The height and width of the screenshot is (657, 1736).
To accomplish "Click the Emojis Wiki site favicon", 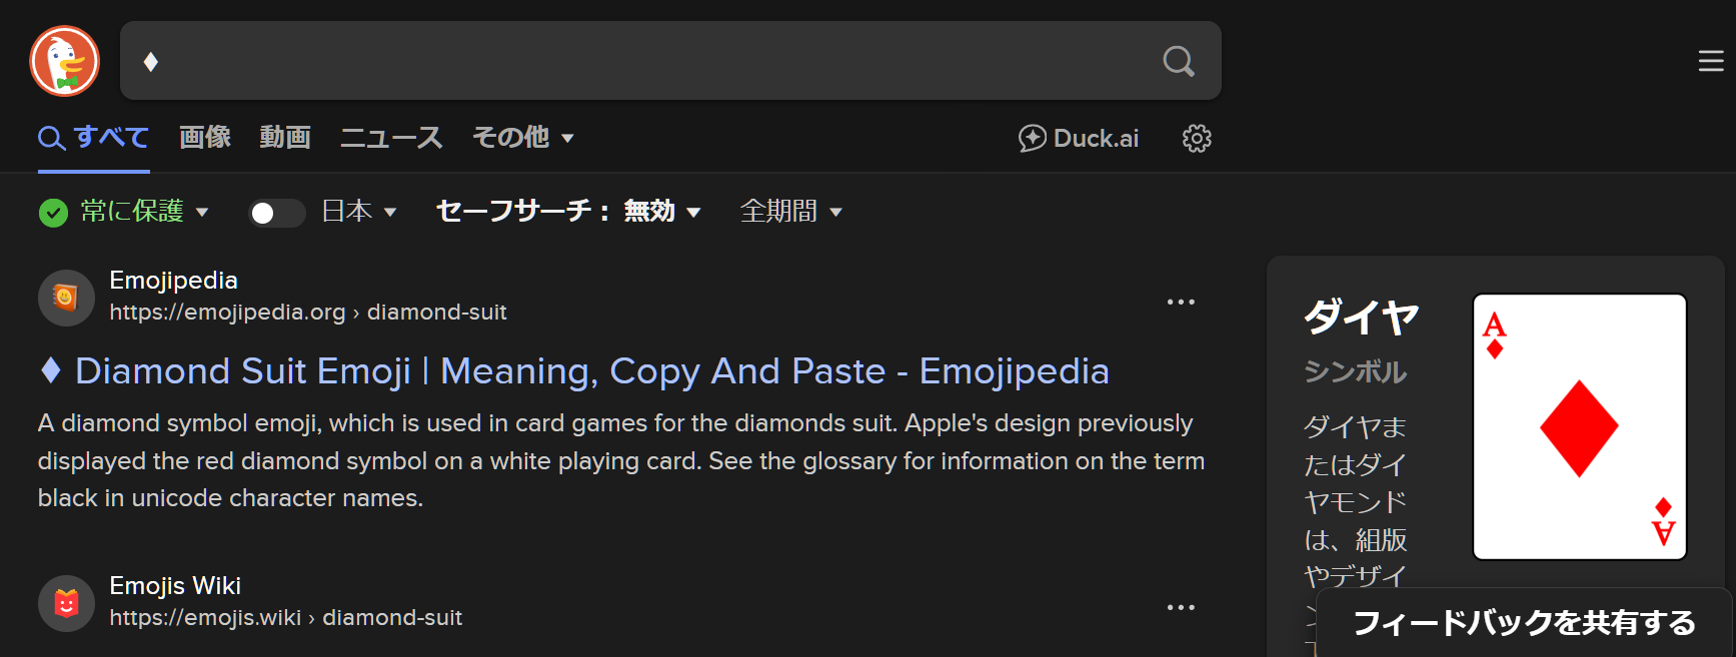I will point(66,603).
